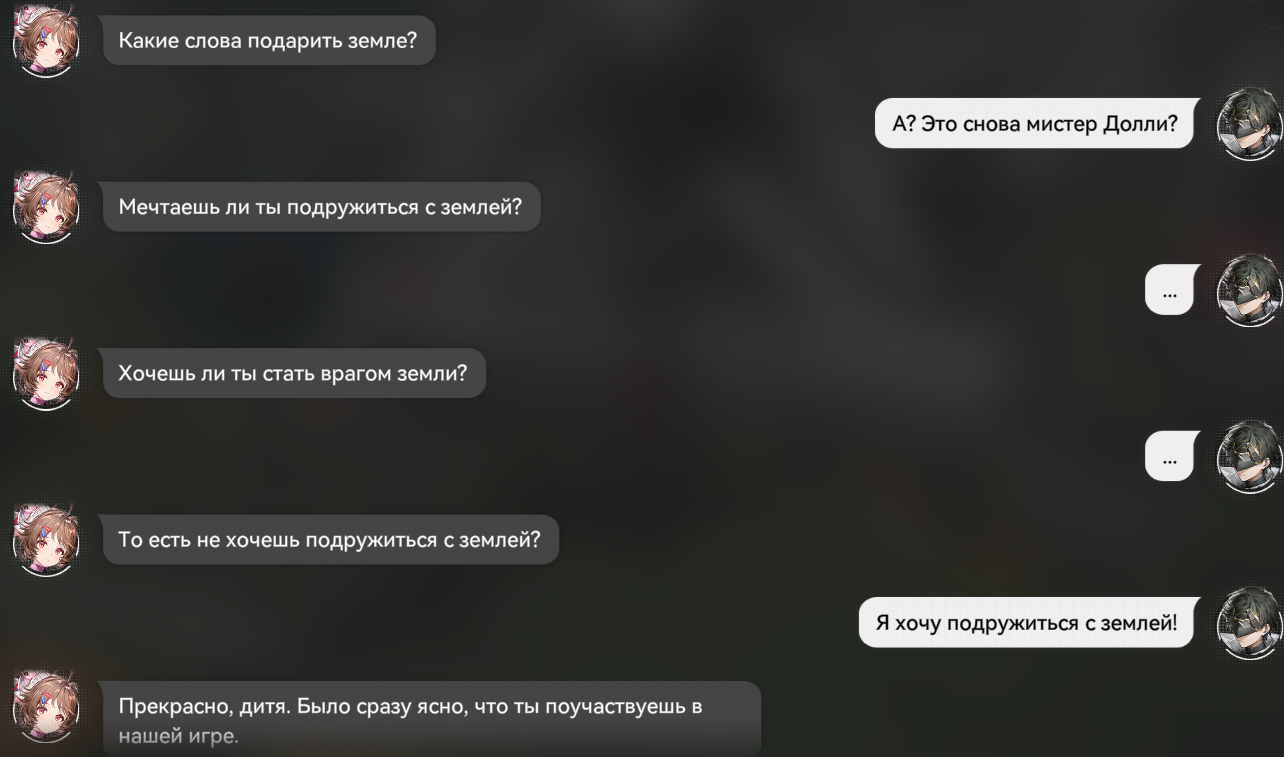The image size is (1284, 757).
Task: Select message "Хочешь ли ты стать врагом земли?"
Action: point(294,373)
